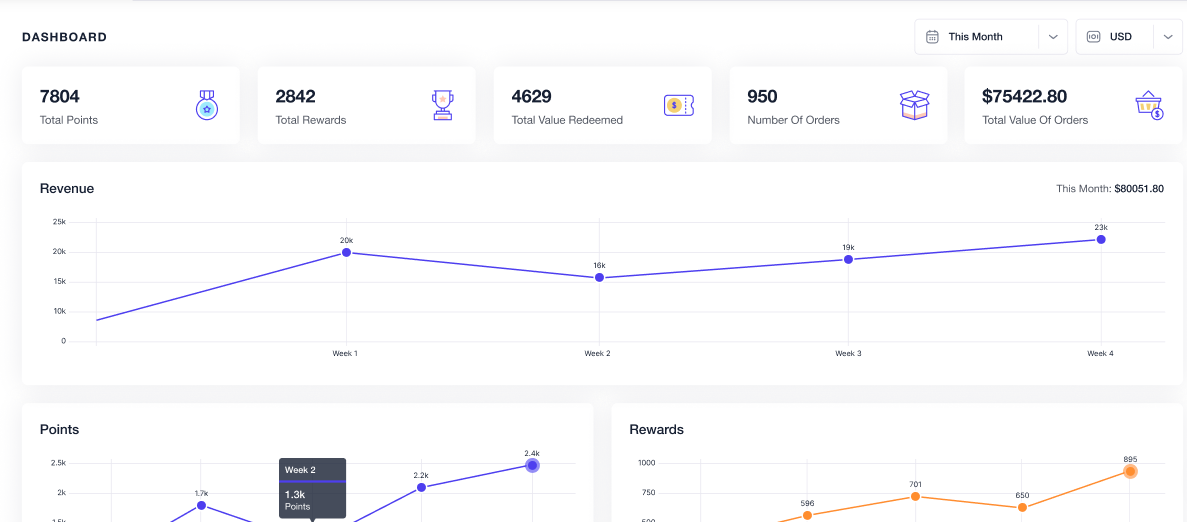Image resolution: width=1187 pixels, height=522 pixels.
Task: Click the trophy icon for Total Rewards
Action: point(442,105)
